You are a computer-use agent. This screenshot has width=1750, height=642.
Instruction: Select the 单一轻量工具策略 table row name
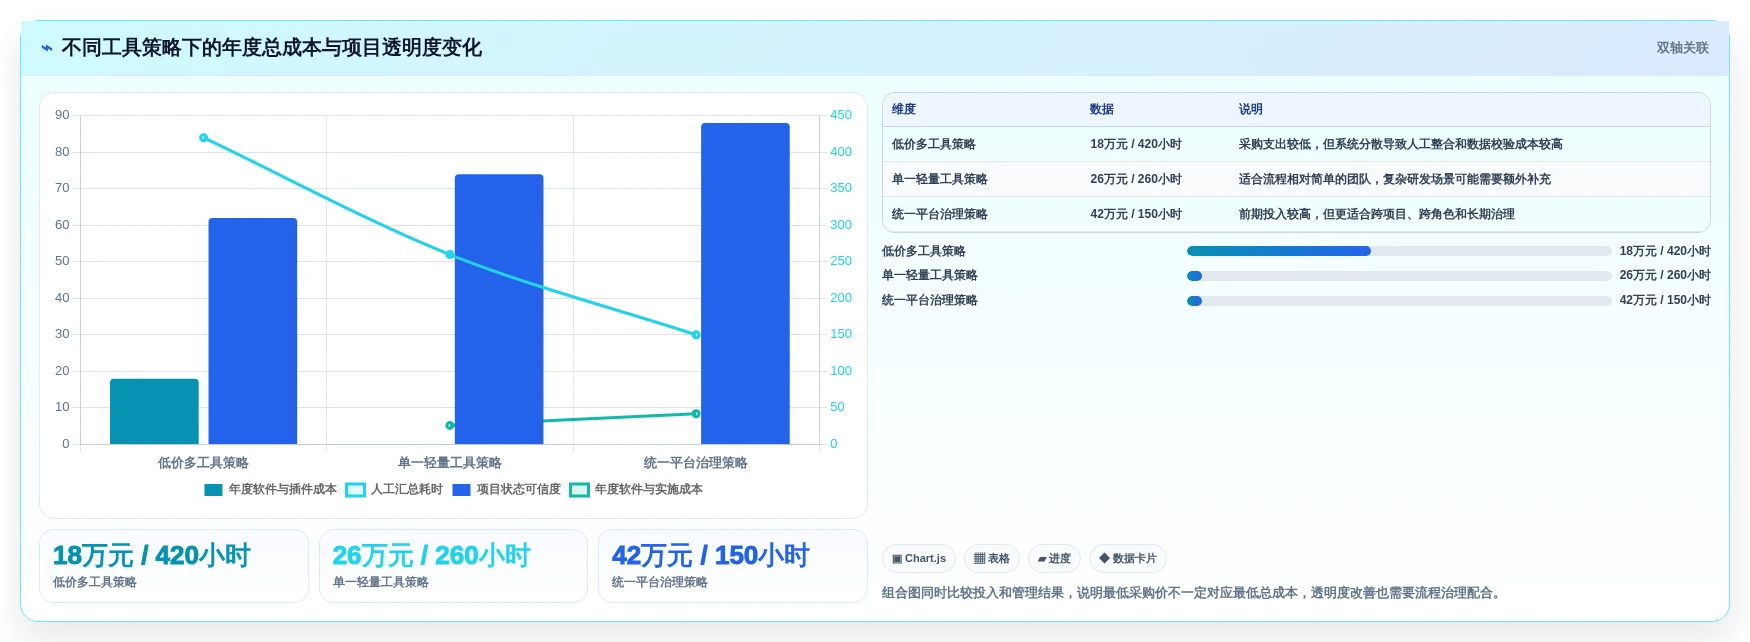[x=940, y=180]
